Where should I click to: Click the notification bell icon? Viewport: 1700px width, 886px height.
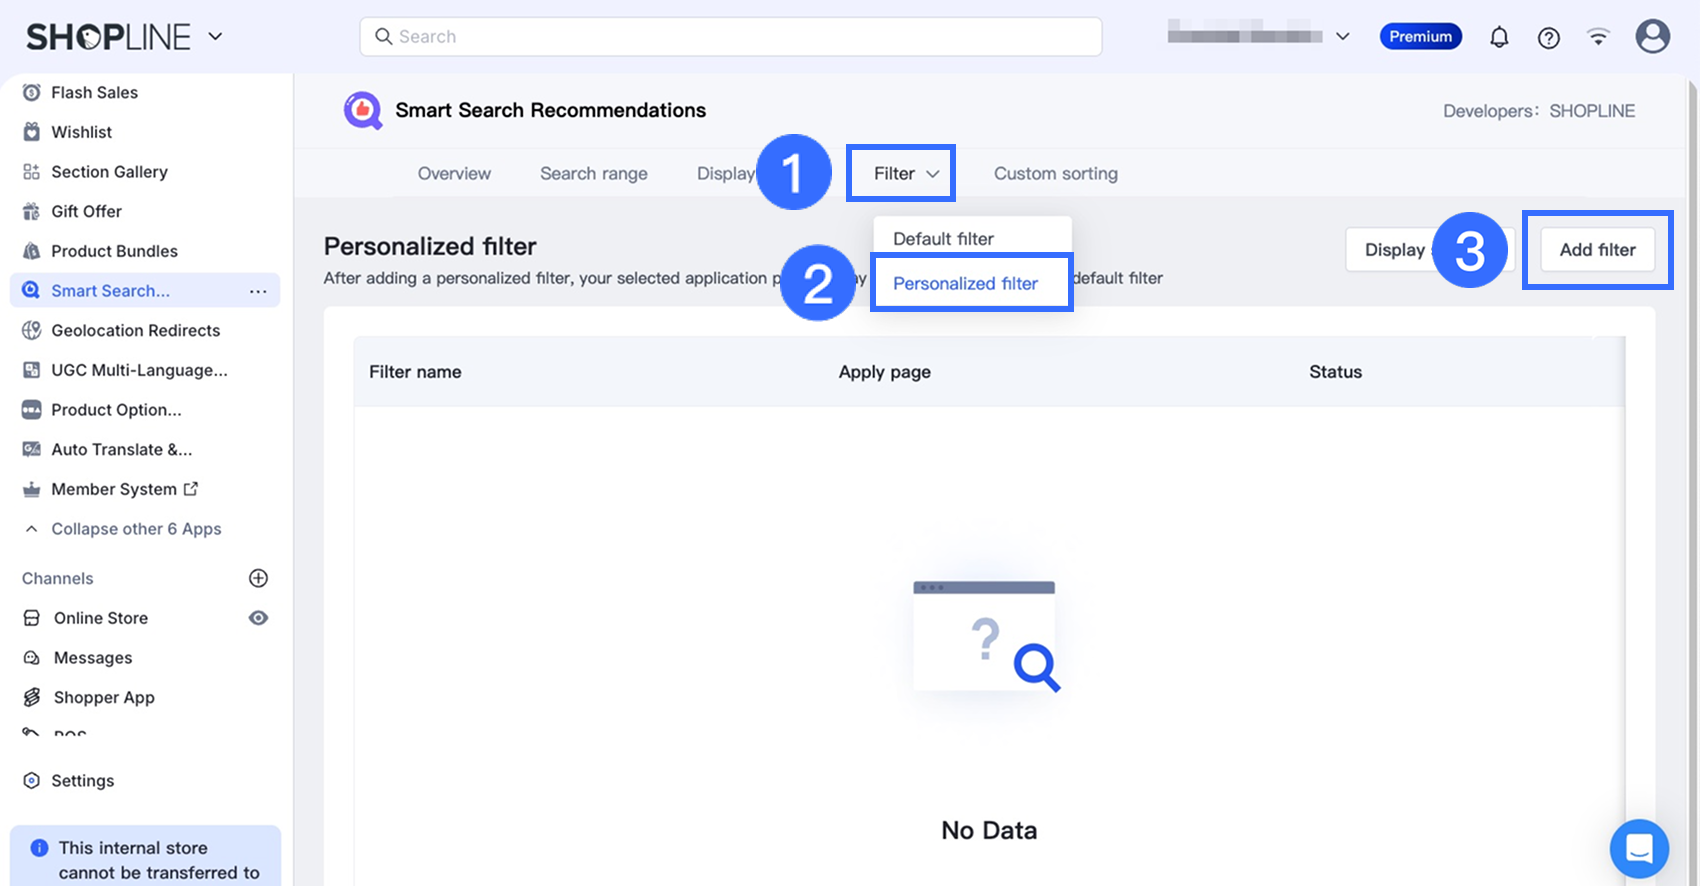[x=1498, y=38]
